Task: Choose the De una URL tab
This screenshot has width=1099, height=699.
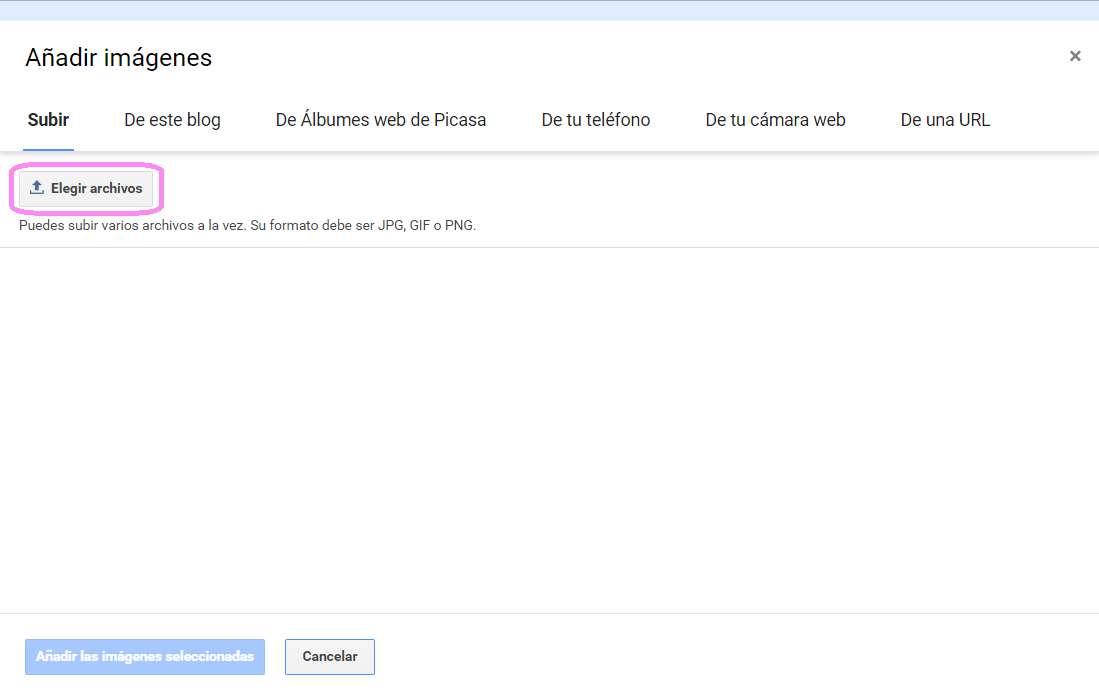Action: 946,120
